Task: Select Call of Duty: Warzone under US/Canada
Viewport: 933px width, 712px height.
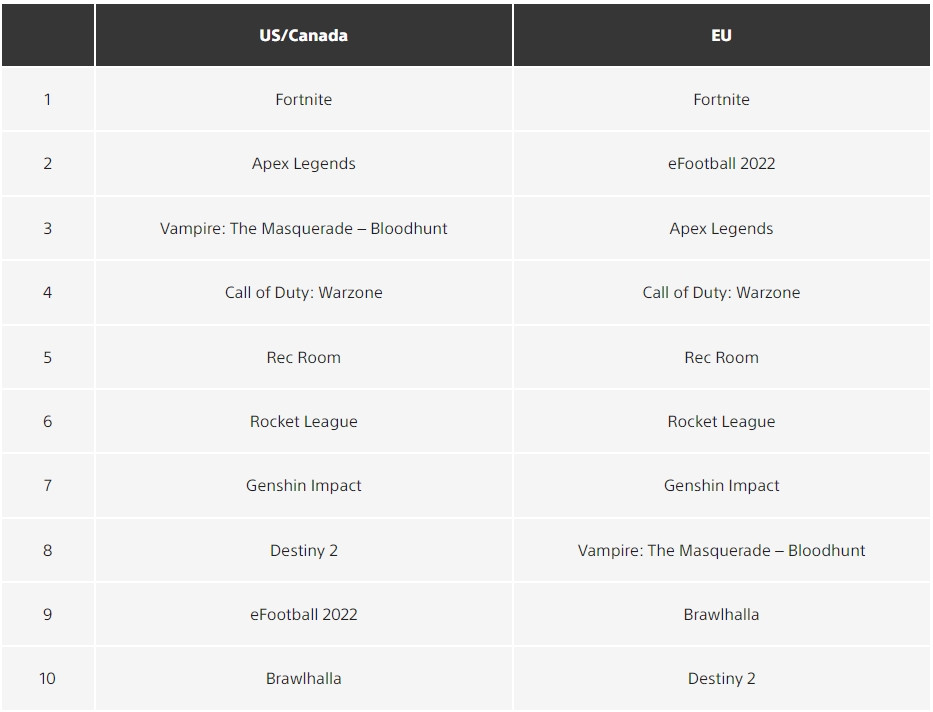Action: (x=303, y=293)
